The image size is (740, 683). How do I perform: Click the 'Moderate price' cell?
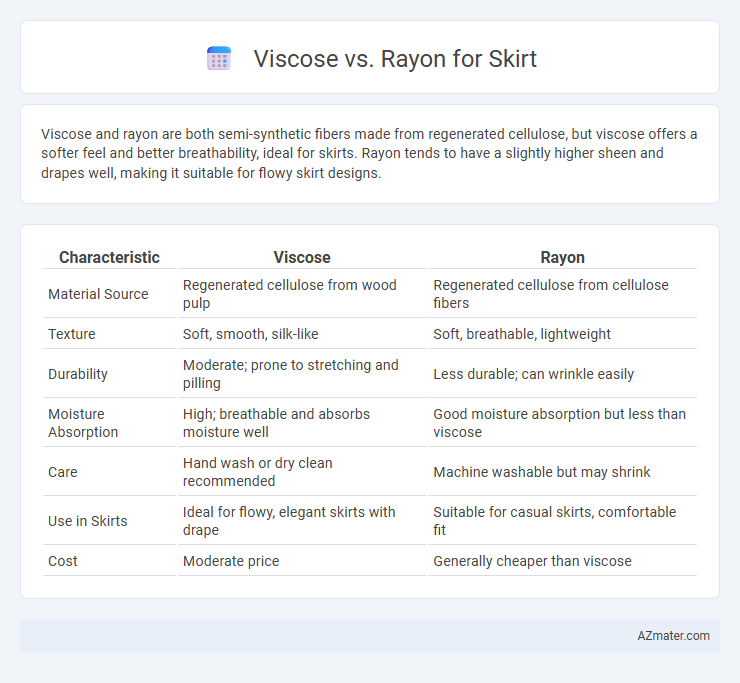(x=302, y=561)
